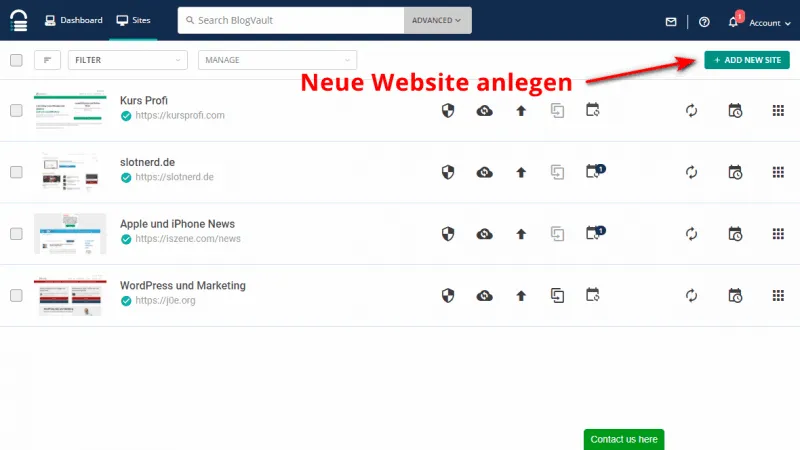Check the Apple und iPhone News checkbox
Viewport: 800px width, 450px height.
click(16, 234)
